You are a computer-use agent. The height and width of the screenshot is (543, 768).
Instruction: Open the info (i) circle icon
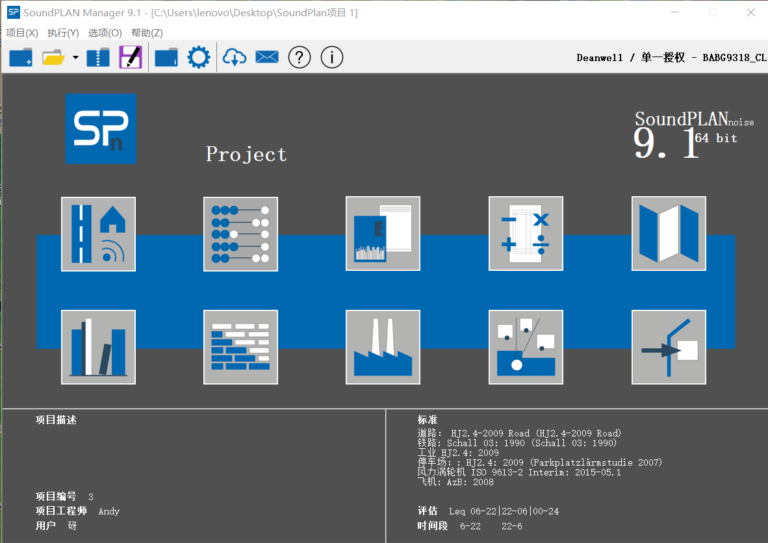click(x=332, y=57)
